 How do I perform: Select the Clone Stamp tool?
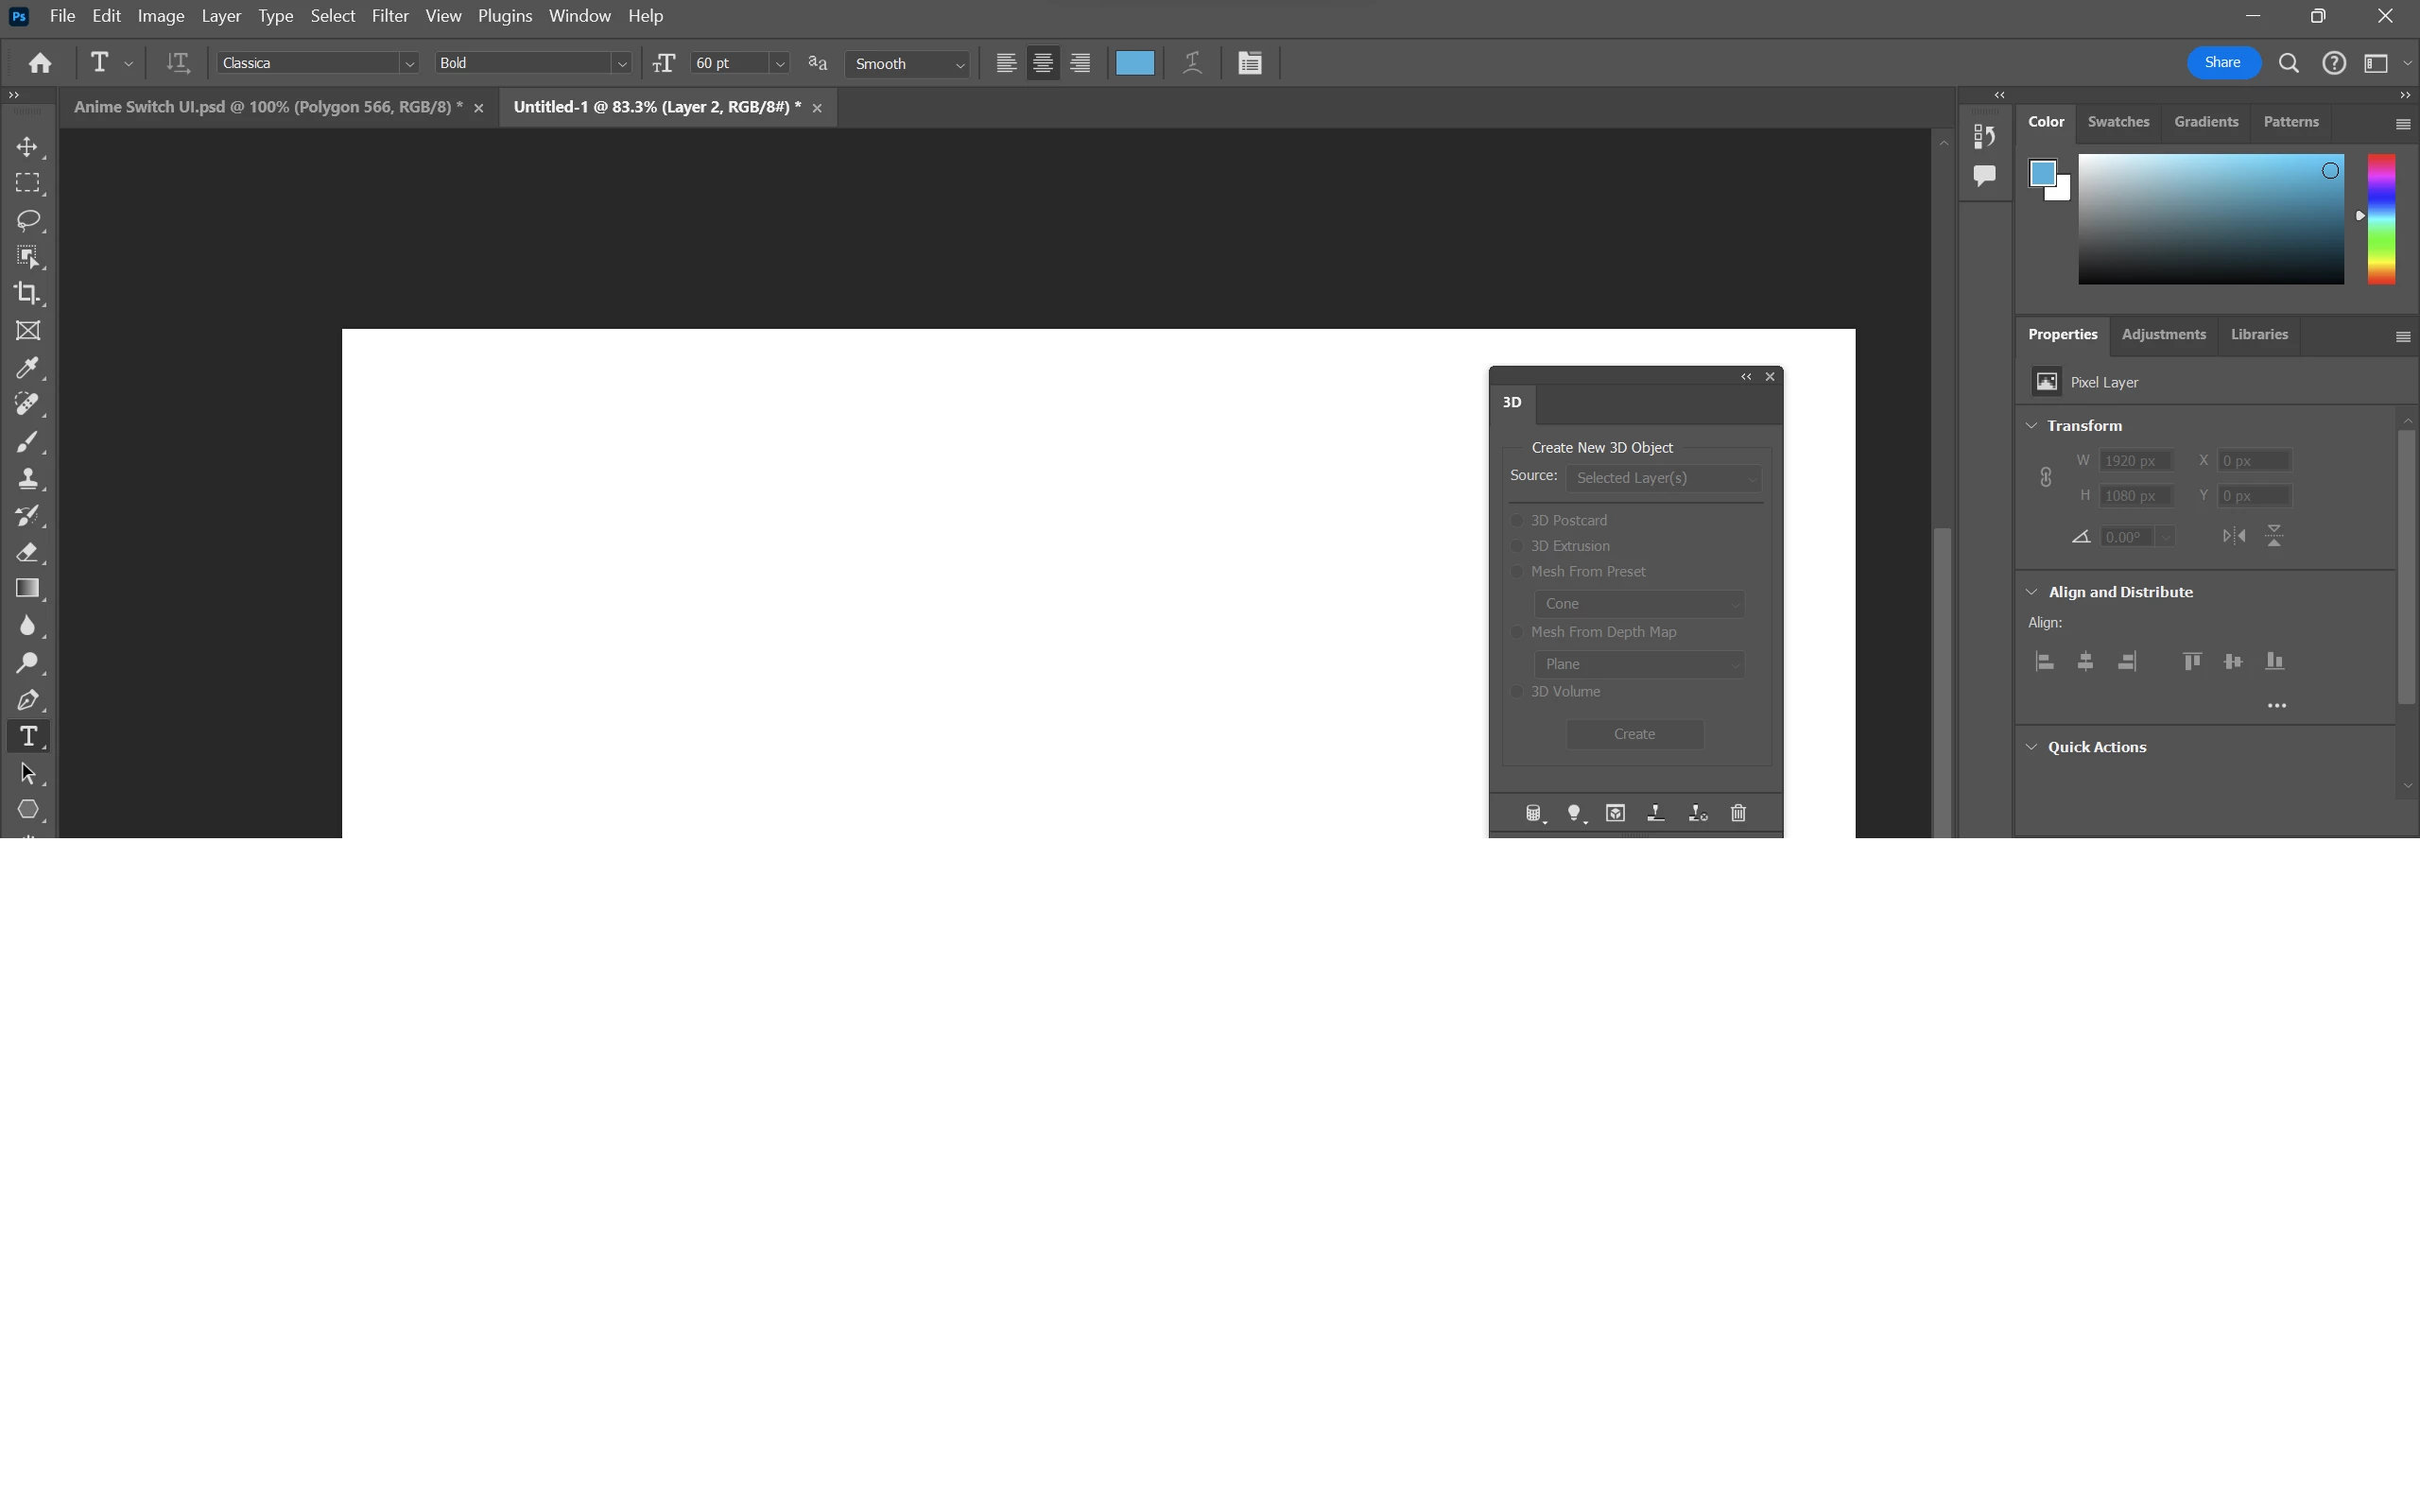(x=27, y=479)
